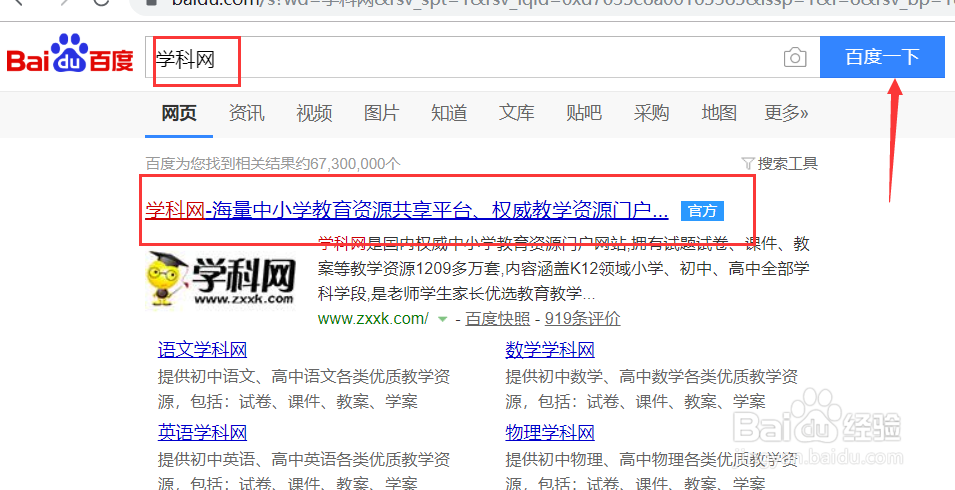The image size is (955, 490).
Task: Open the 英语学科网 sublink
Action: [202, 433]
